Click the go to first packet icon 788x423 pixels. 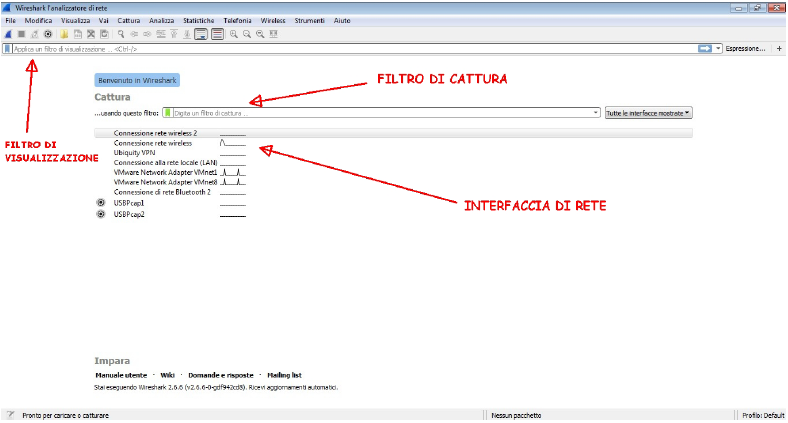174,34
